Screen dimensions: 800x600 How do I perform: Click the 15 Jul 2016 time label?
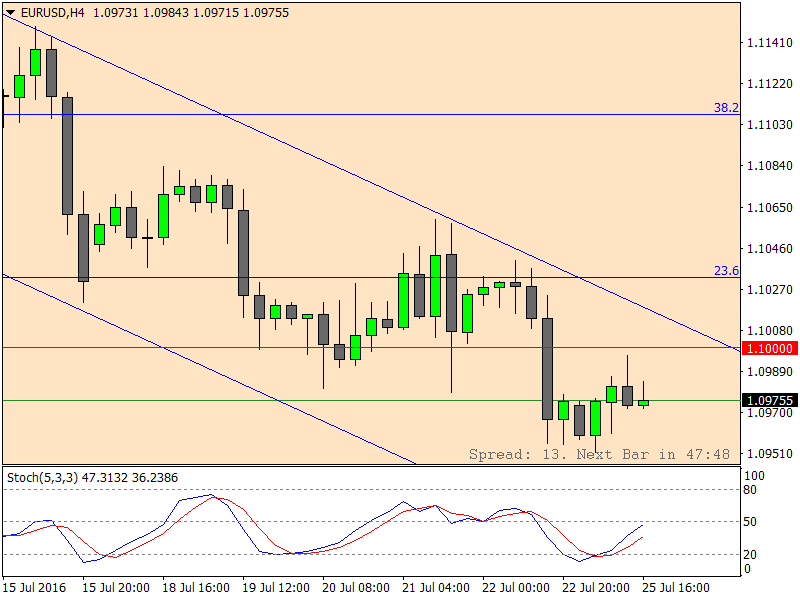pos(34,588)
